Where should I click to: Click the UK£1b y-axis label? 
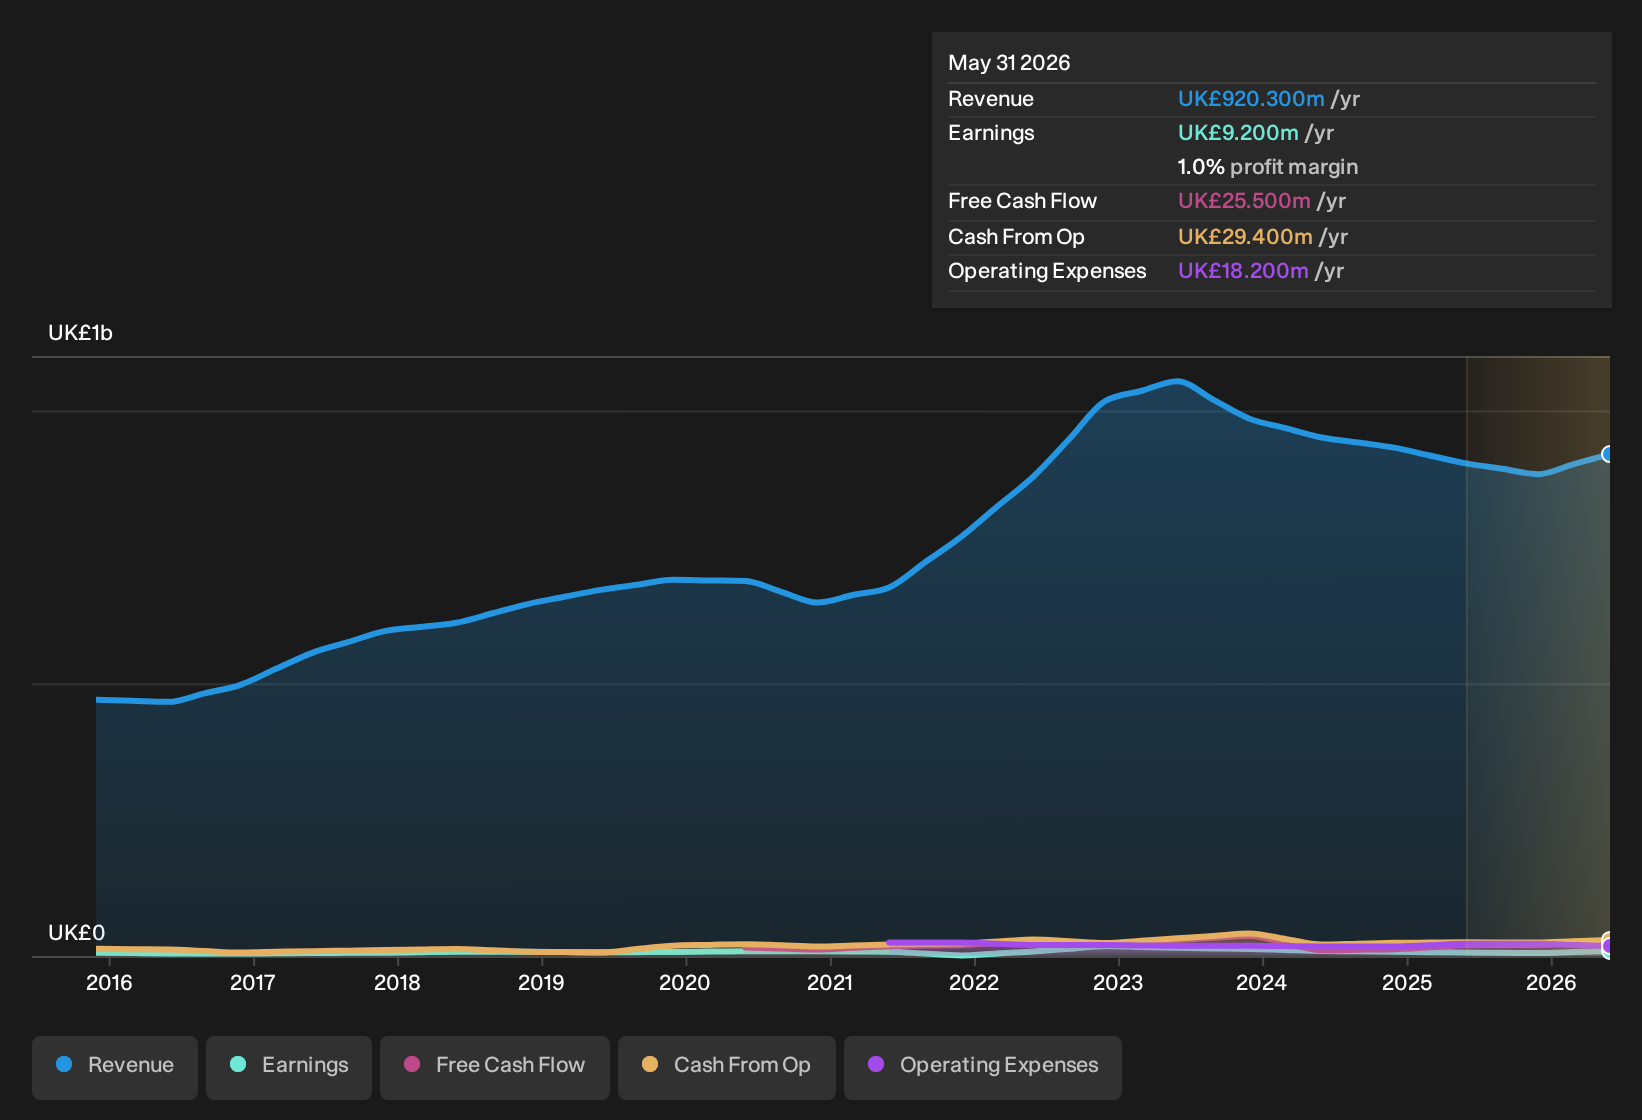(x=80, y=333)
